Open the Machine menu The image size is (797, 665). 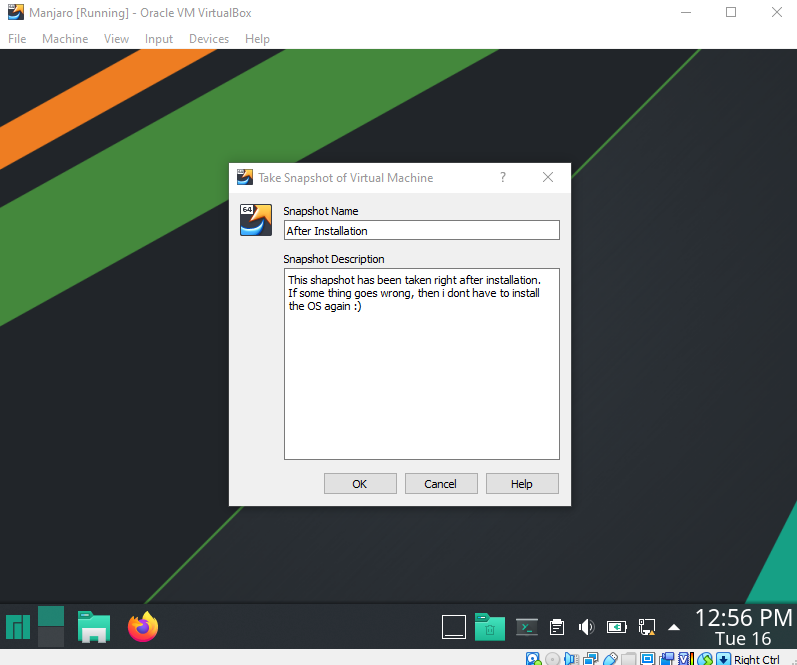point(65,39)
